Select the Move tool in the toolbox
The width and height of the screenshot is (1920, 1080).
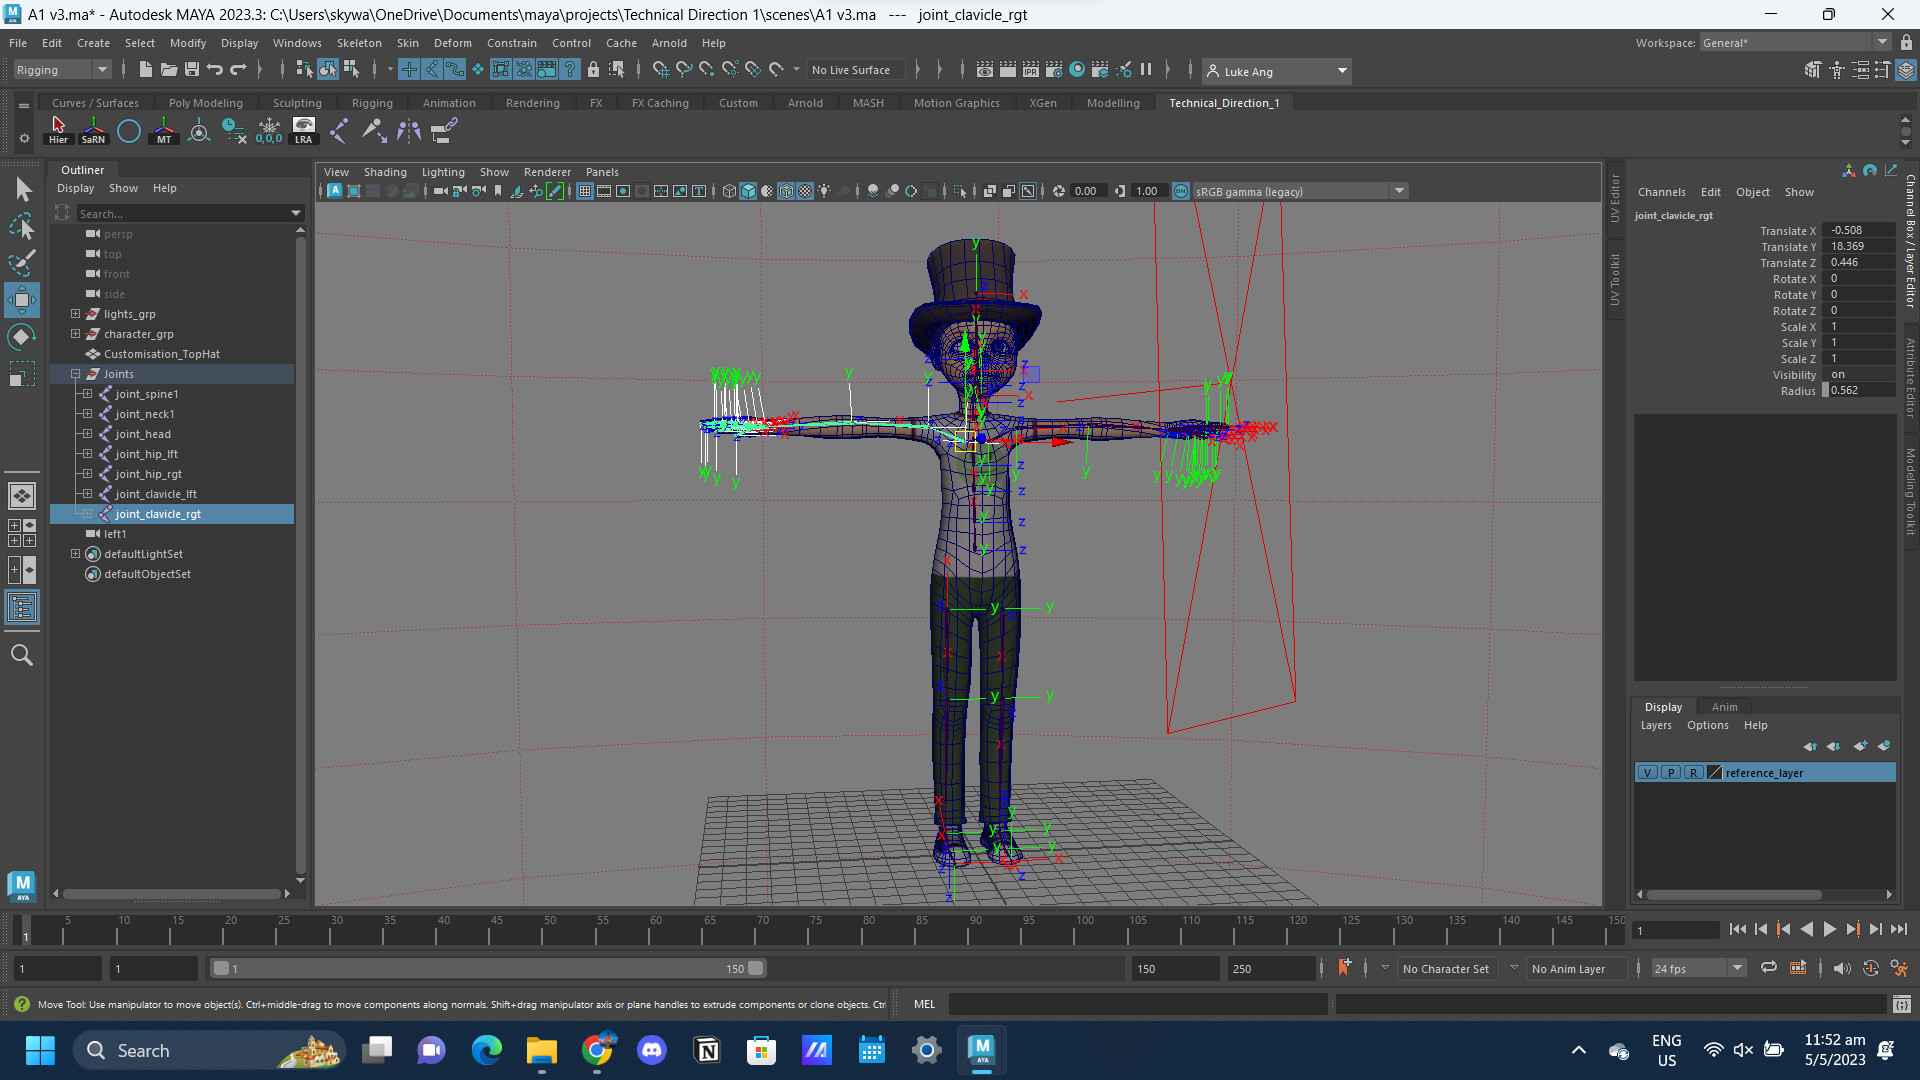point(20,299)
